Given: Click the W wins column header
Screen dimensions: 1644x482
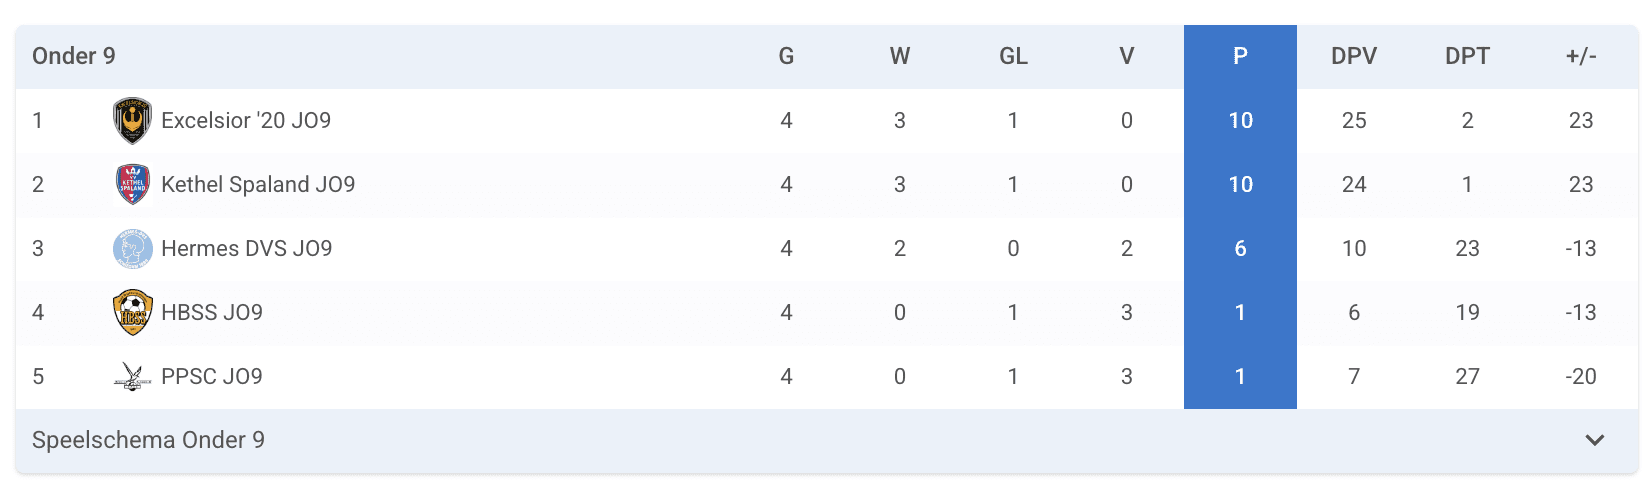Looking at the screenshot, I should click(x=900, y=56).
